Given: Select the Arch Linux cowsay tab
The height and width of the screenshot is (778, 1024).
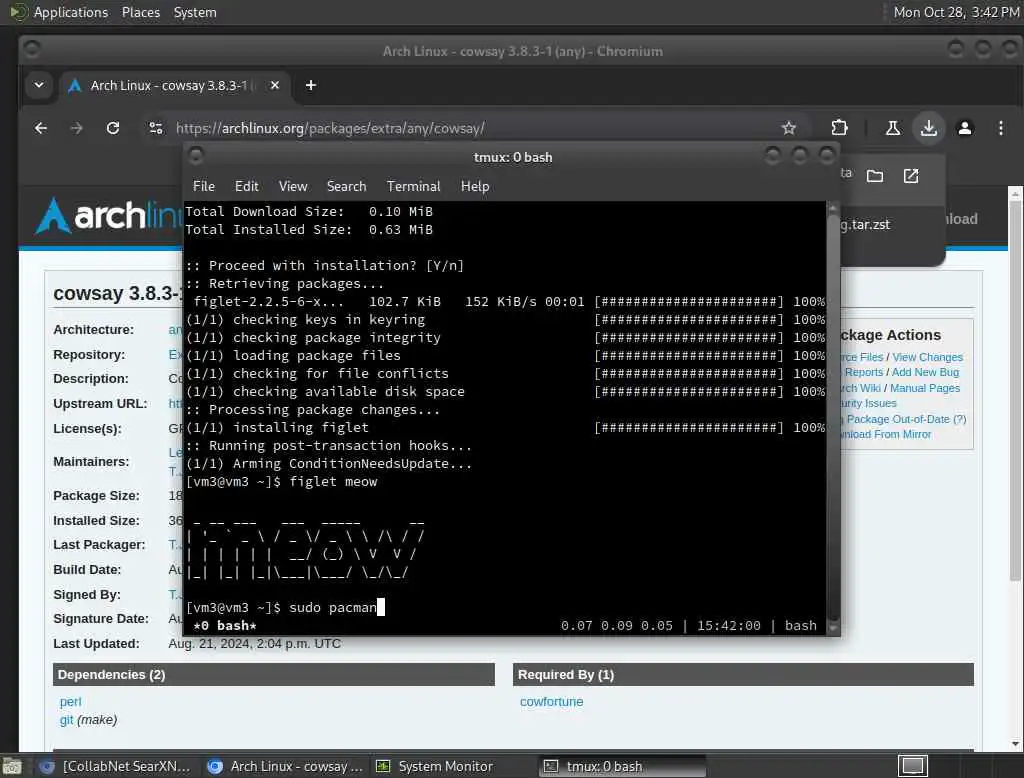Looking at the screenshot, I should 175,86.
